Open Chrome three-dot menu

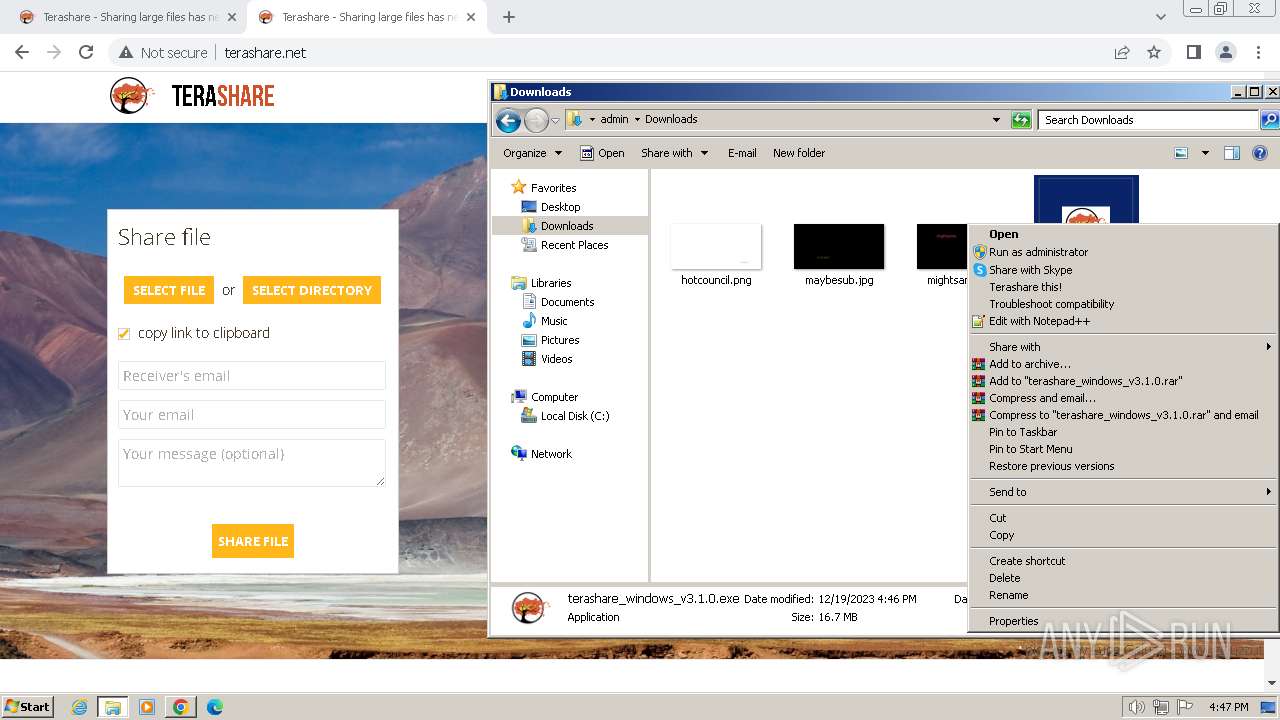pos(1257,52)
